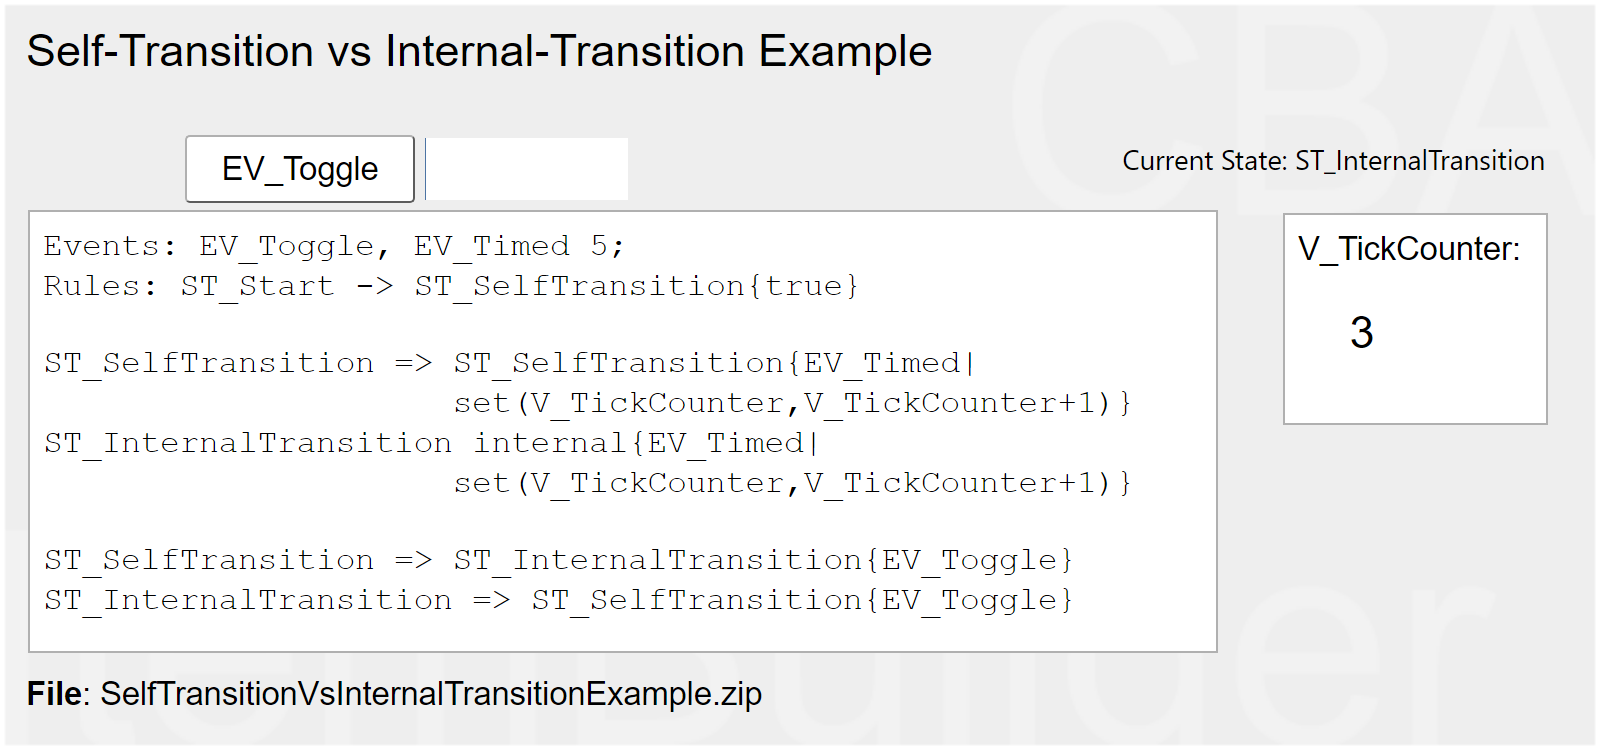1600x750 pixels.
Task: Click the Rules ST_Start line in code
Action: tap(450, 286)
